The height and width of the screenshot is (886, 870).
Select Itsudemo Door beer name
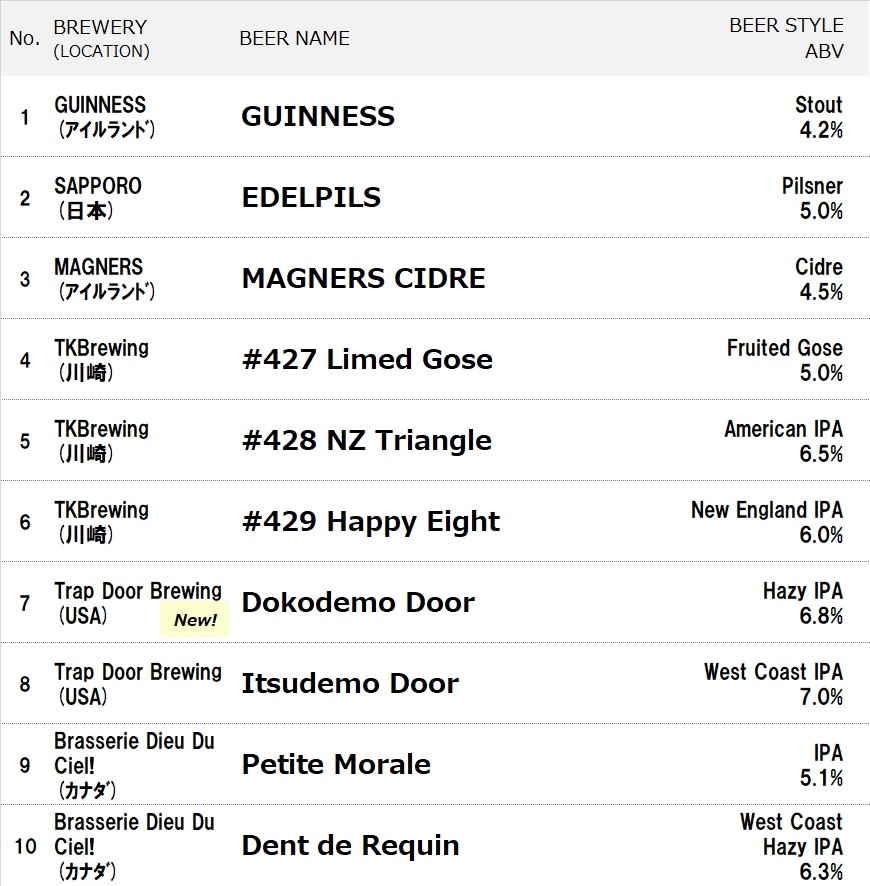coord(350,684)
